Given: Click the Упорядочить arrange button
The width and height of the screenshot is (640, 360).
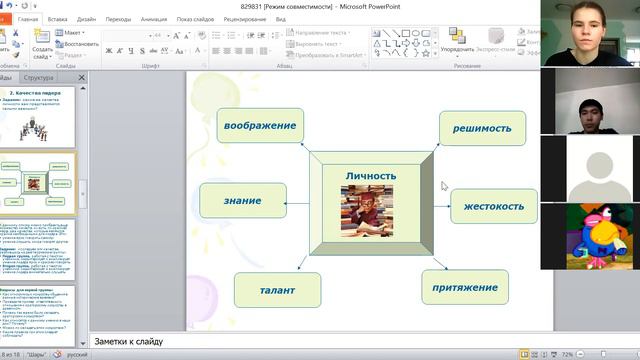Looking at the screenshot, I should tap(457, 42).
